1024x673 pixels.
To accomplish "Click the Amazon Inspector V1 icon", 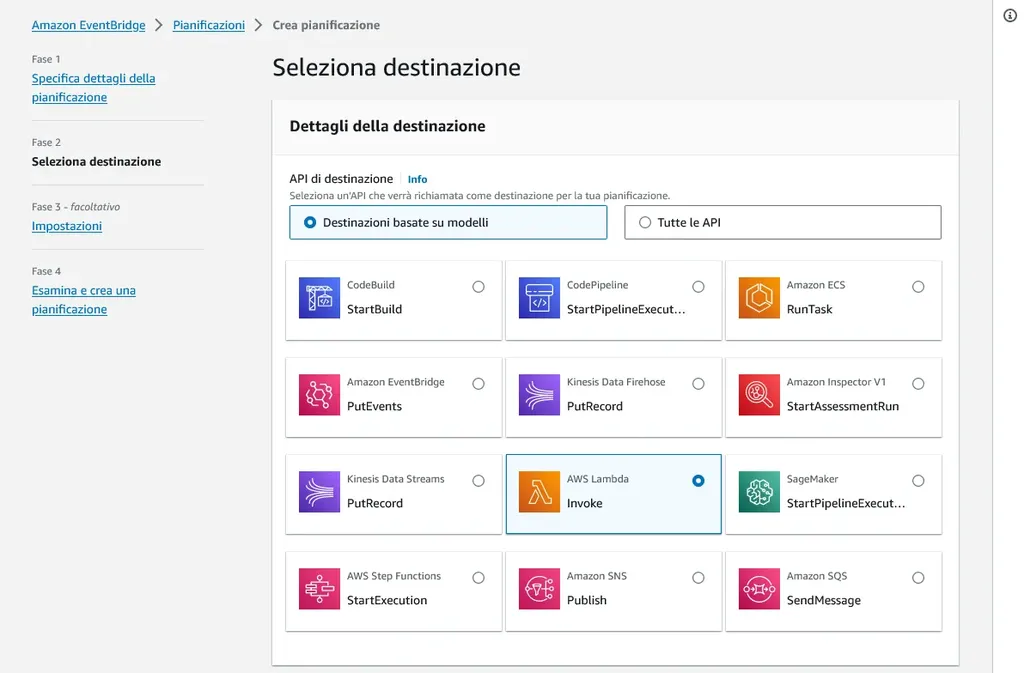I will tap(759, 395).
